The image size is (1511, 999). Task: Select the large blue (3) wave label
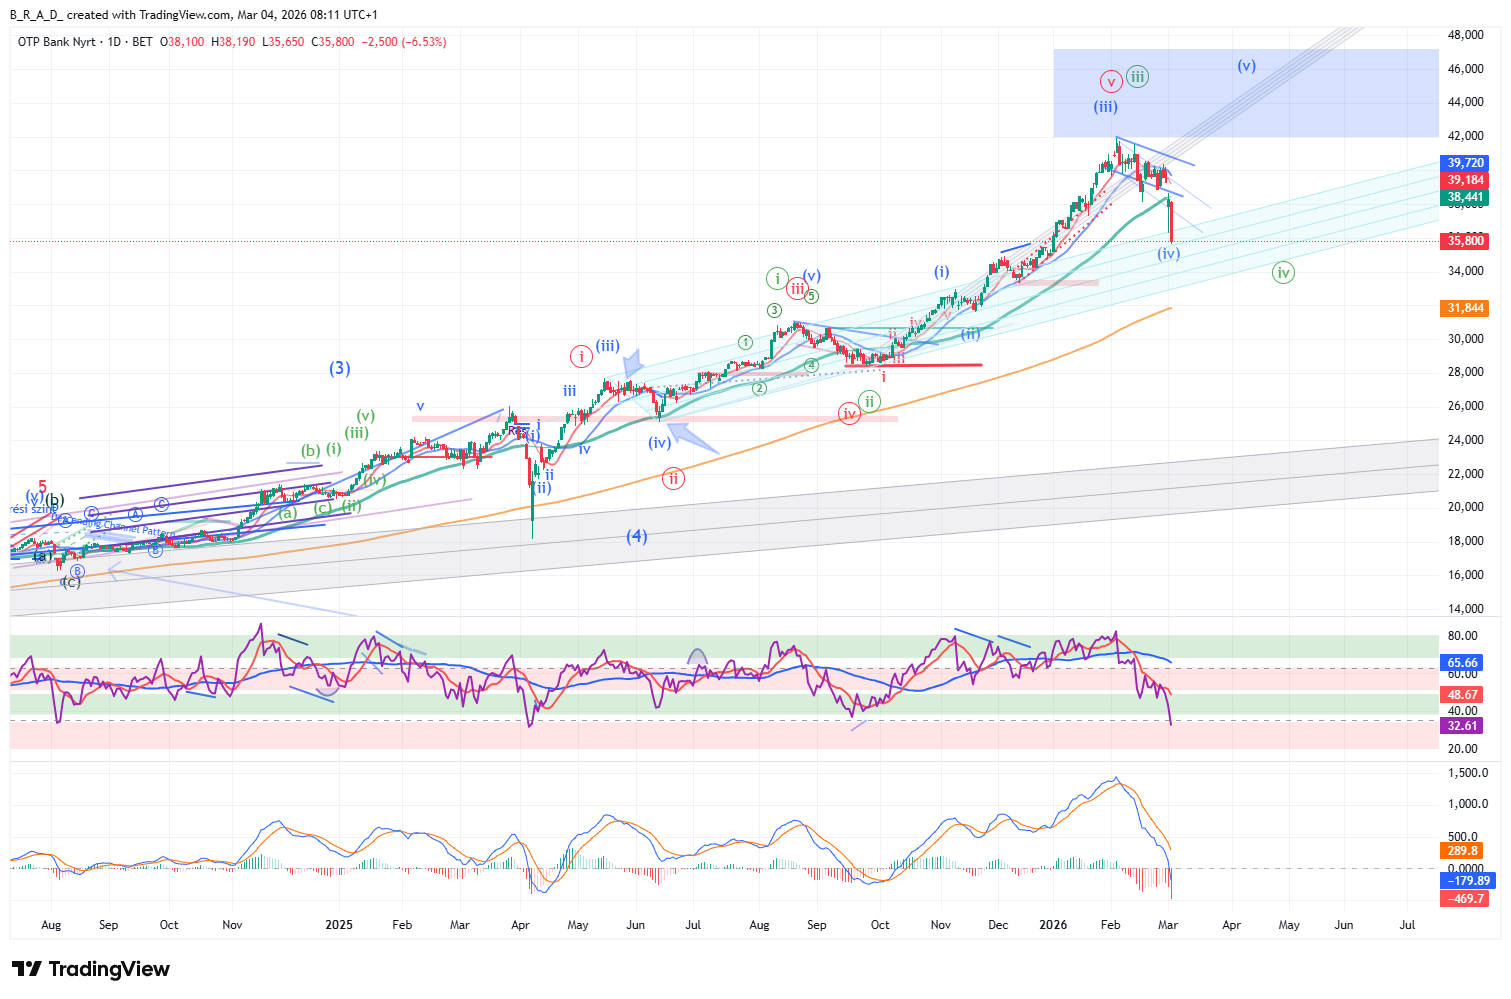click(340, 368)
